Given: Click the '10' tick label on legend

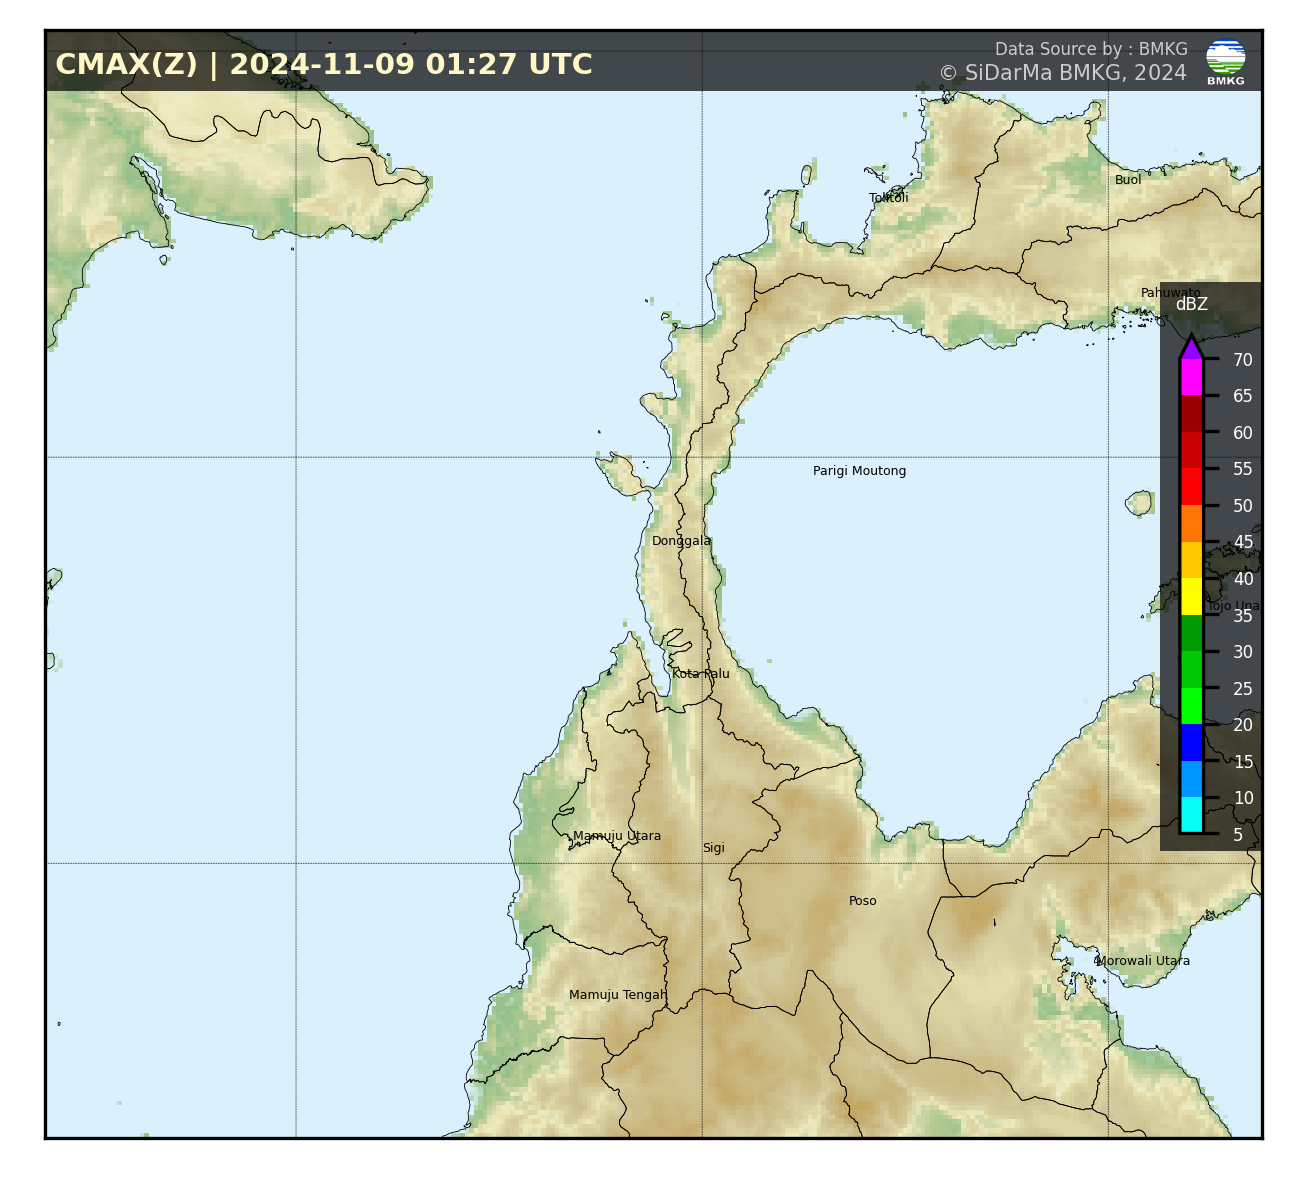Looking at the screenshot, I should (1243, 798).
